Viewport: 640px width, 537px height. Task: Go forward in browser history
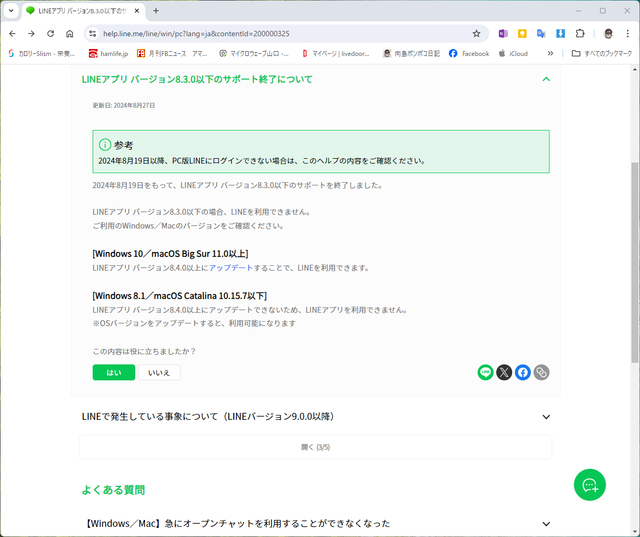(x=31, y=33)
